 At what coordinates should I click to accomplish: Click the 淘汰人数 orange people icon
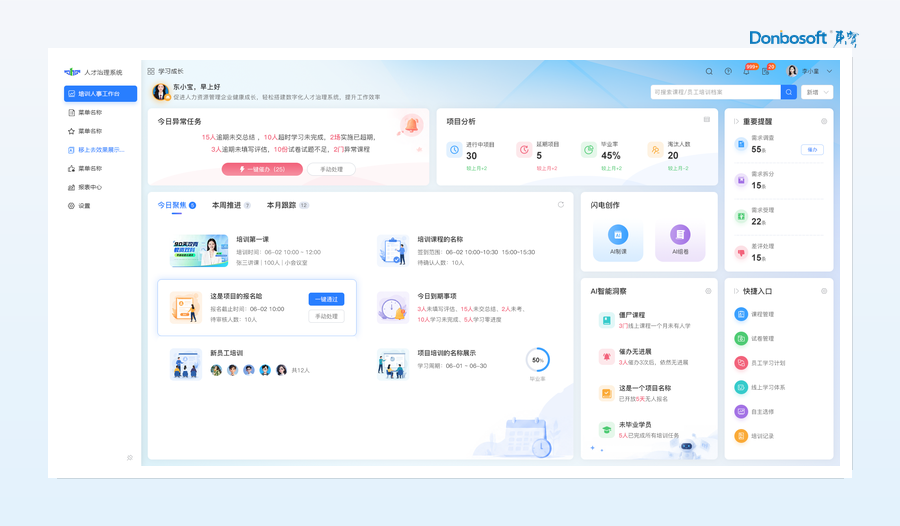pyautogui.click(x=655, y=150)
